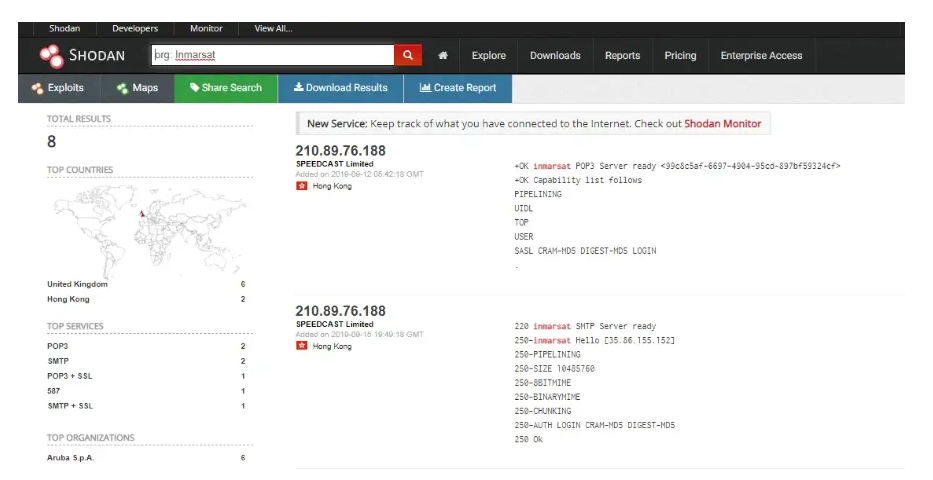Open first 210.89.76.188 result with POP3 banner

(x=340, y=150)
